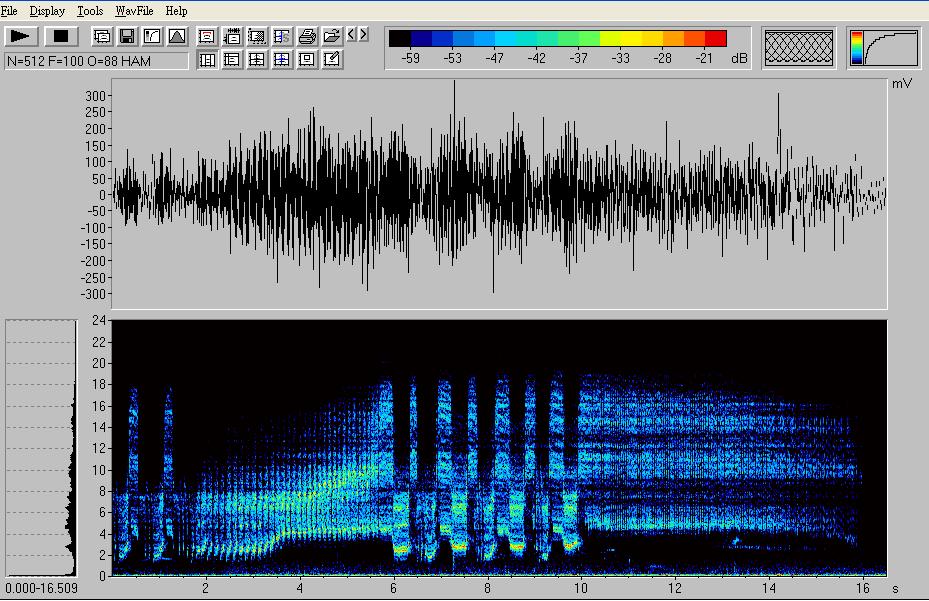
Task: Open the File menu
Action: pyautogui.click(x=9, y=11)
